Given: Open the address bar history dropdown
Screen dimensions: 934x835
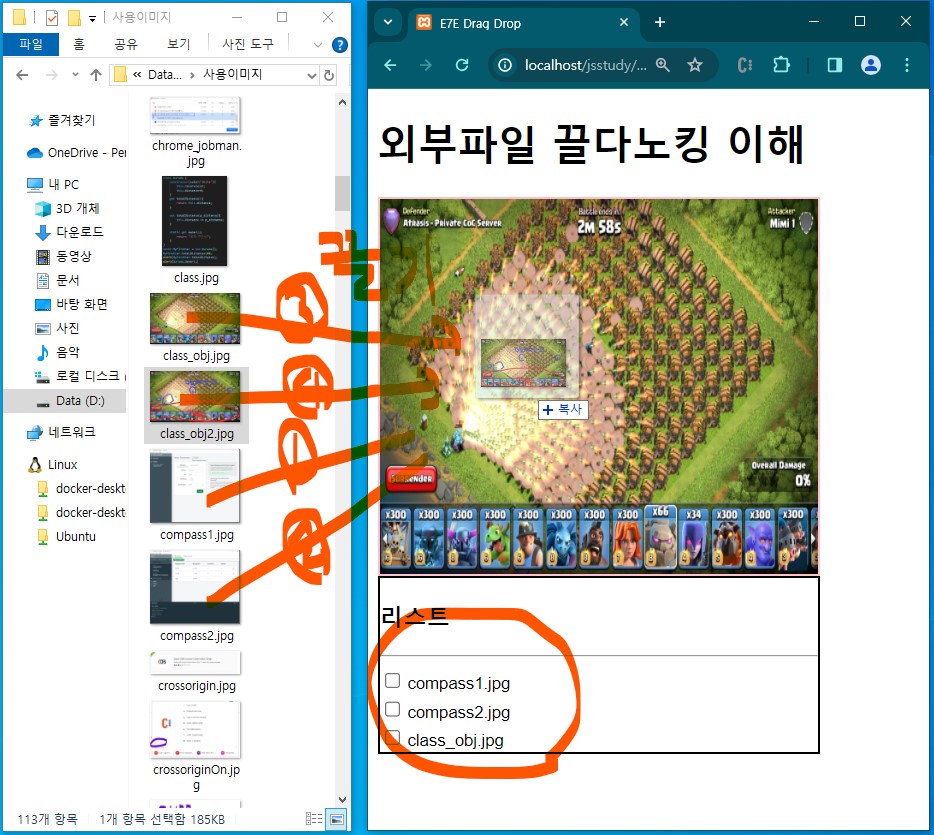Looking at the screenshot, I should tap(312, 76).
